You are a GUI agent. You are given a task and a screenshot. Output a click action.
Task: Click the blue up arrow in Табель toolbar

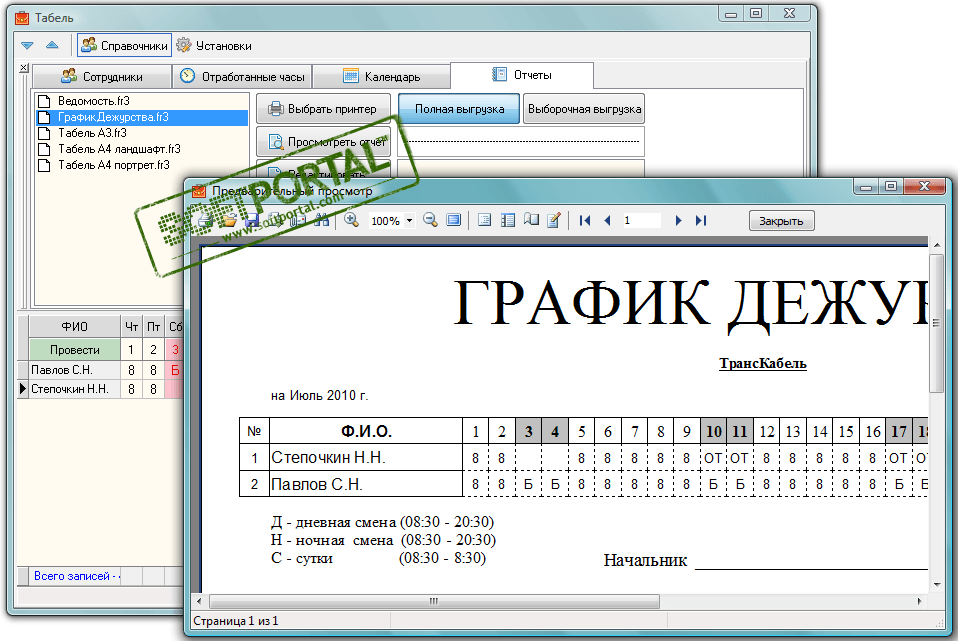pyautogui.click(x=52, y=45)
